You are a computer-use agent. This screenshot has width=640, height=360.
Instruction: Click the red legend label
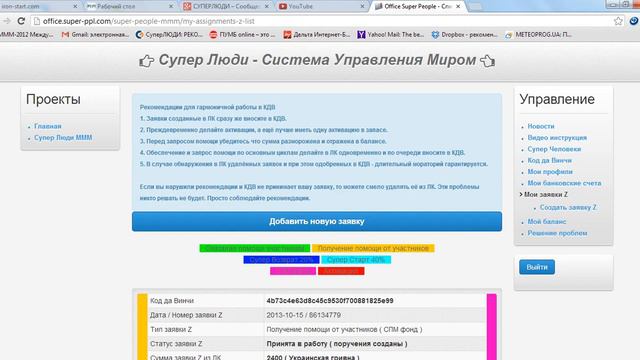click(341, 271)
